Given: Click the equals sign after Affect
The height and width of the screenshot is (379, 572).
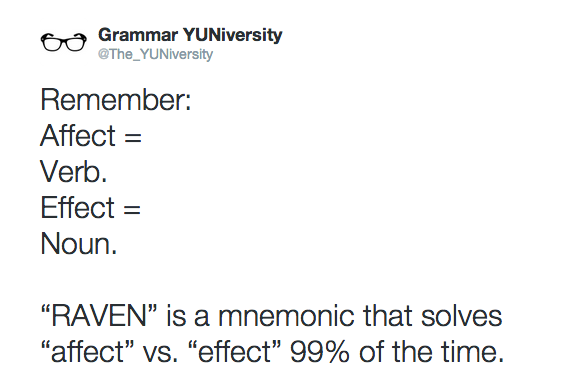Looking at the screenshot, I should click(133, 138).
